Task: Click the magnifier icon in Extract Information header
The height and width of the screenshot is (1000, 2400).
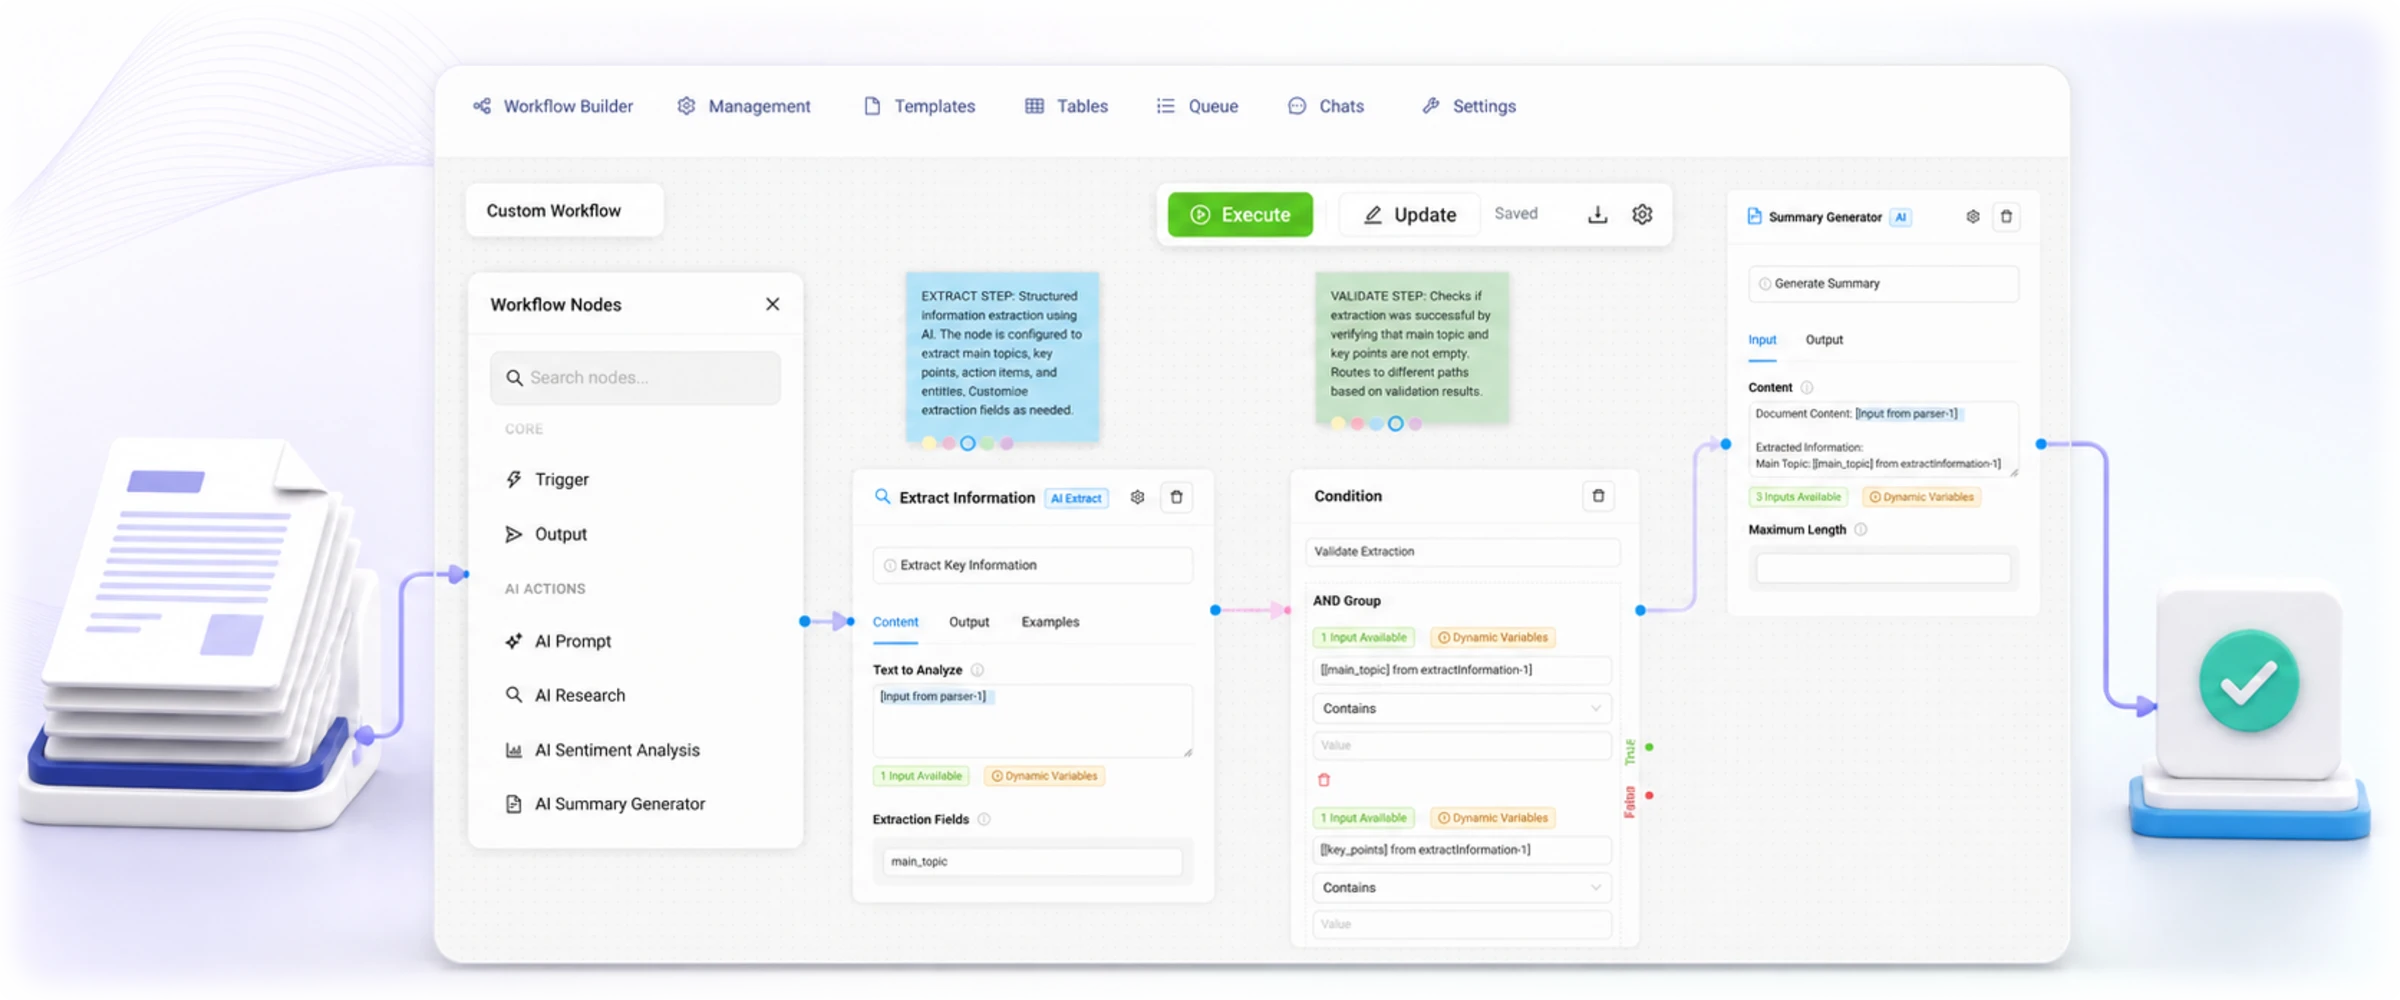Action: 882,497
